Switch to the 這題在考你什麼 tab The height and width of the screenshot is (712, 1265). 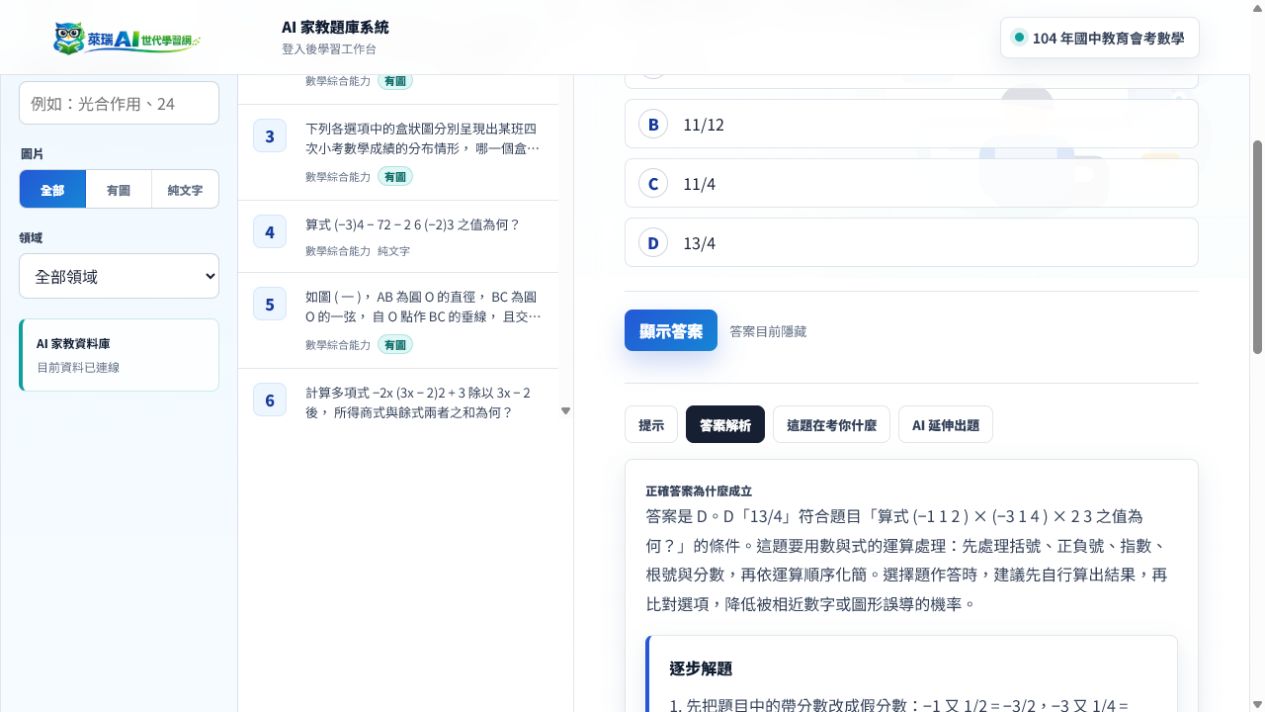coord(831,425)
